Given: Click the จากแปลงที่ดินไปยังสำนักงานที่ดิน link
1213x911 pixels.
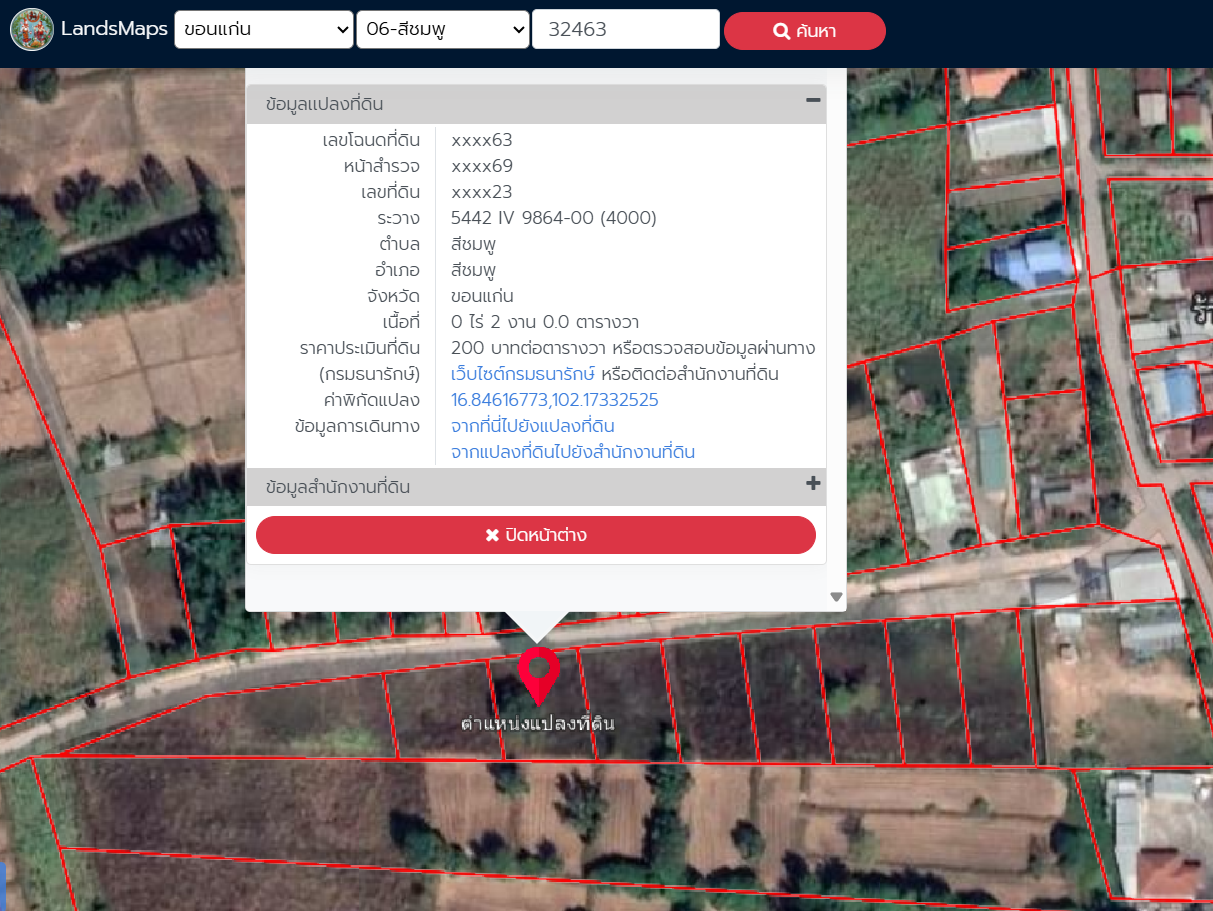Looking at the screenshot, I should (573, 452).
